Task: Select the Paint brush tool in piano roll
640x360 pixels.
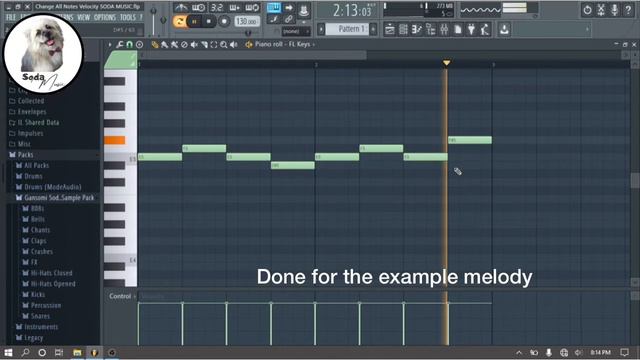Action: coord(164,44)
